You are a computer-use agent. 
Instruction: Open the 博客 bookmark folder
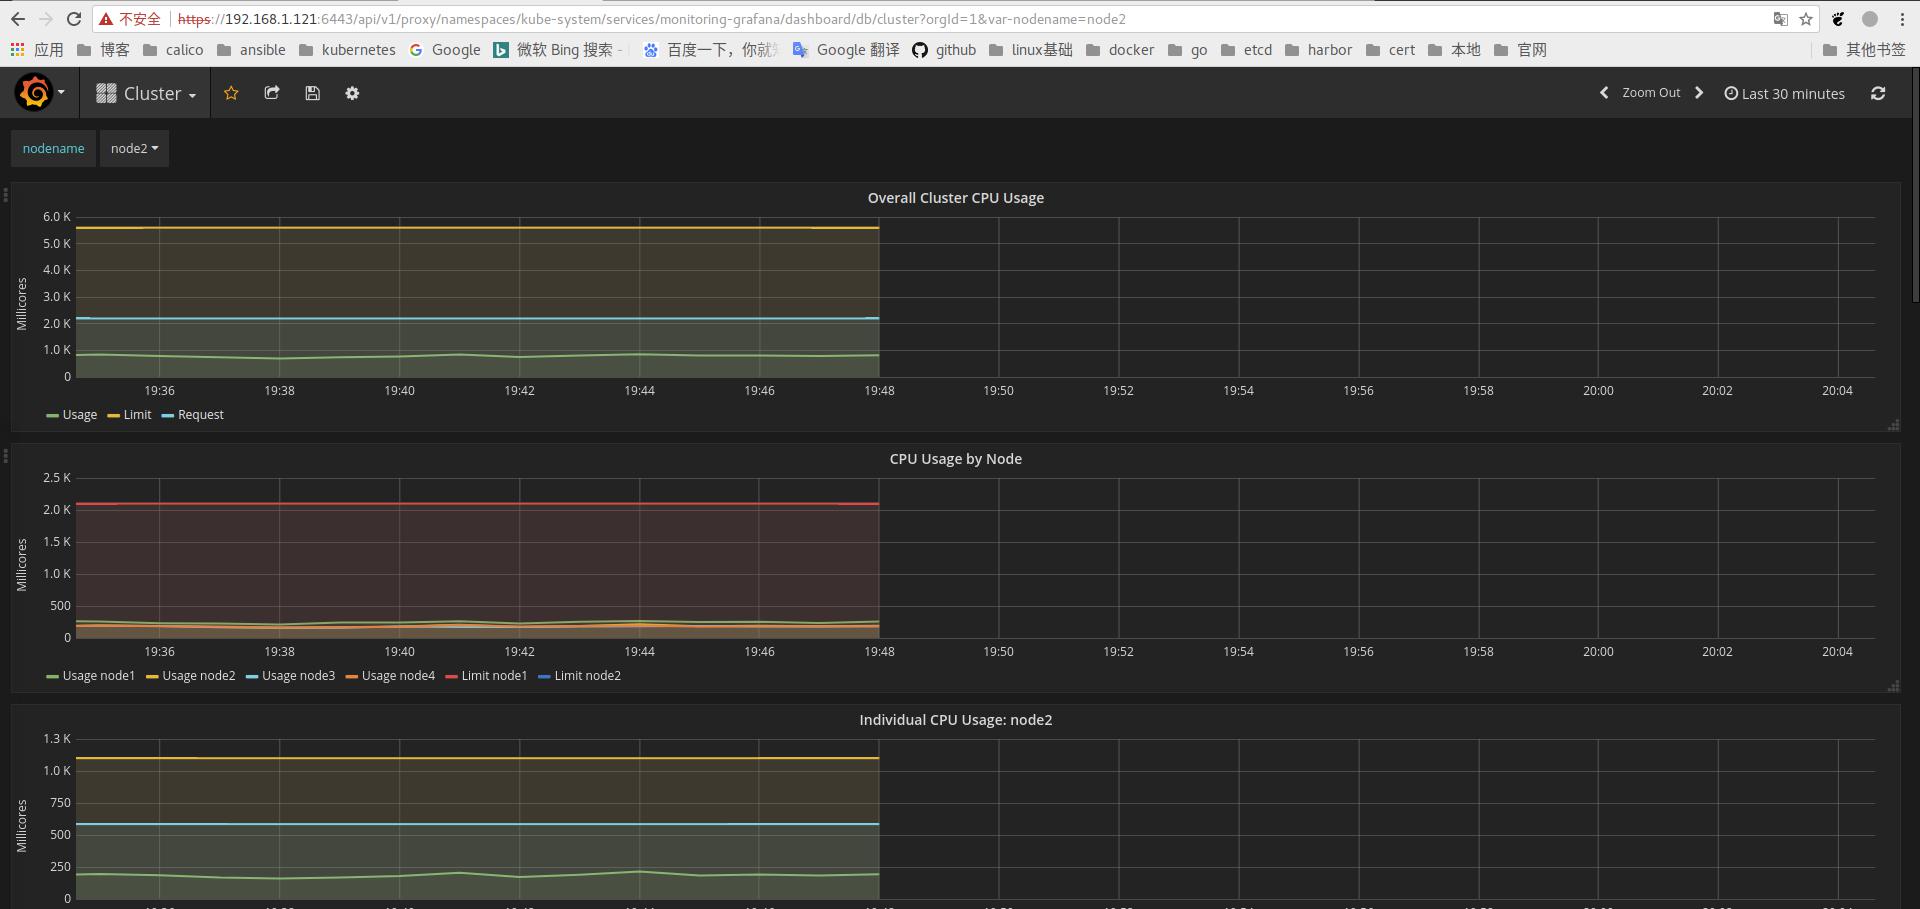pyautogui.click(x=104, y=50)
